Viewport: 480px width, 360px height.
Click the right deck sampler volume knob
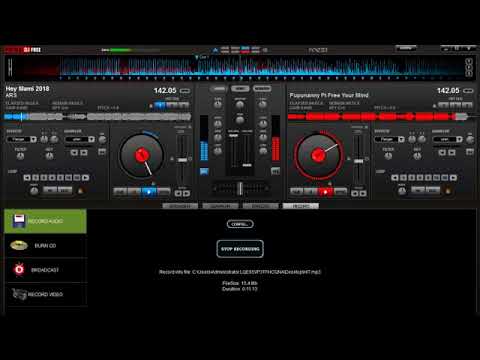click(470, 140)
